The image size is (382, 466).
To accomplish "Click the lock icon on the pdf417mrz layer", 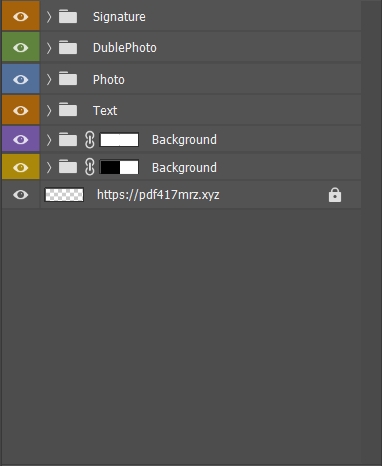I will point(335,195).
